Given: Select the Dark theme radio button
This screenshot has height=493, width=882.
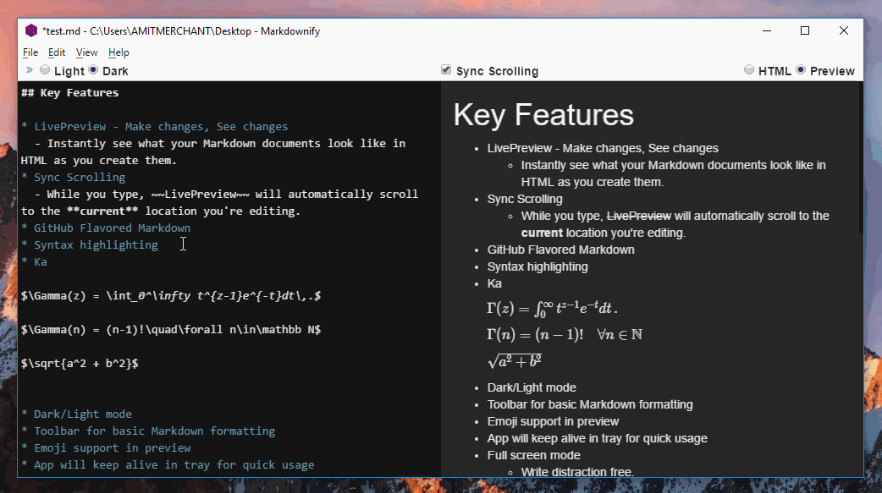Looking at the screenshot, I should [93, 70].
